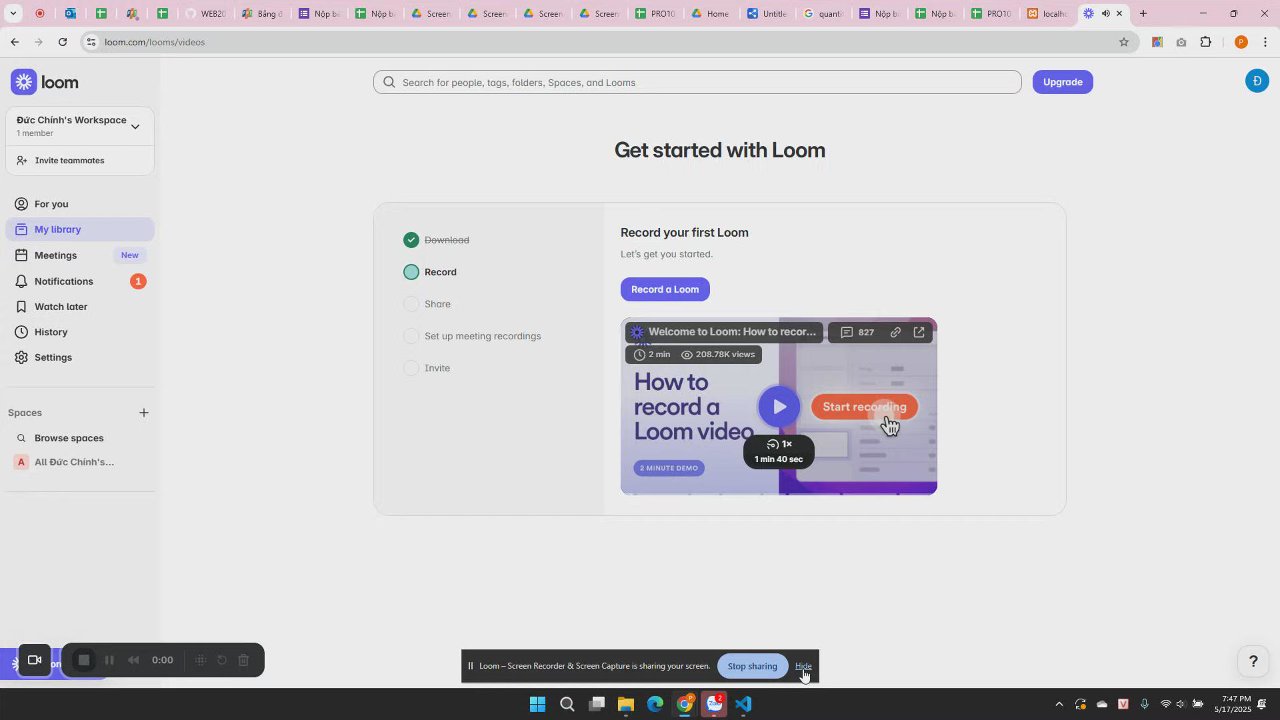Play the Welcome to Loom video
Viewport: 1280px width, 720px height.
coord(779,406)
